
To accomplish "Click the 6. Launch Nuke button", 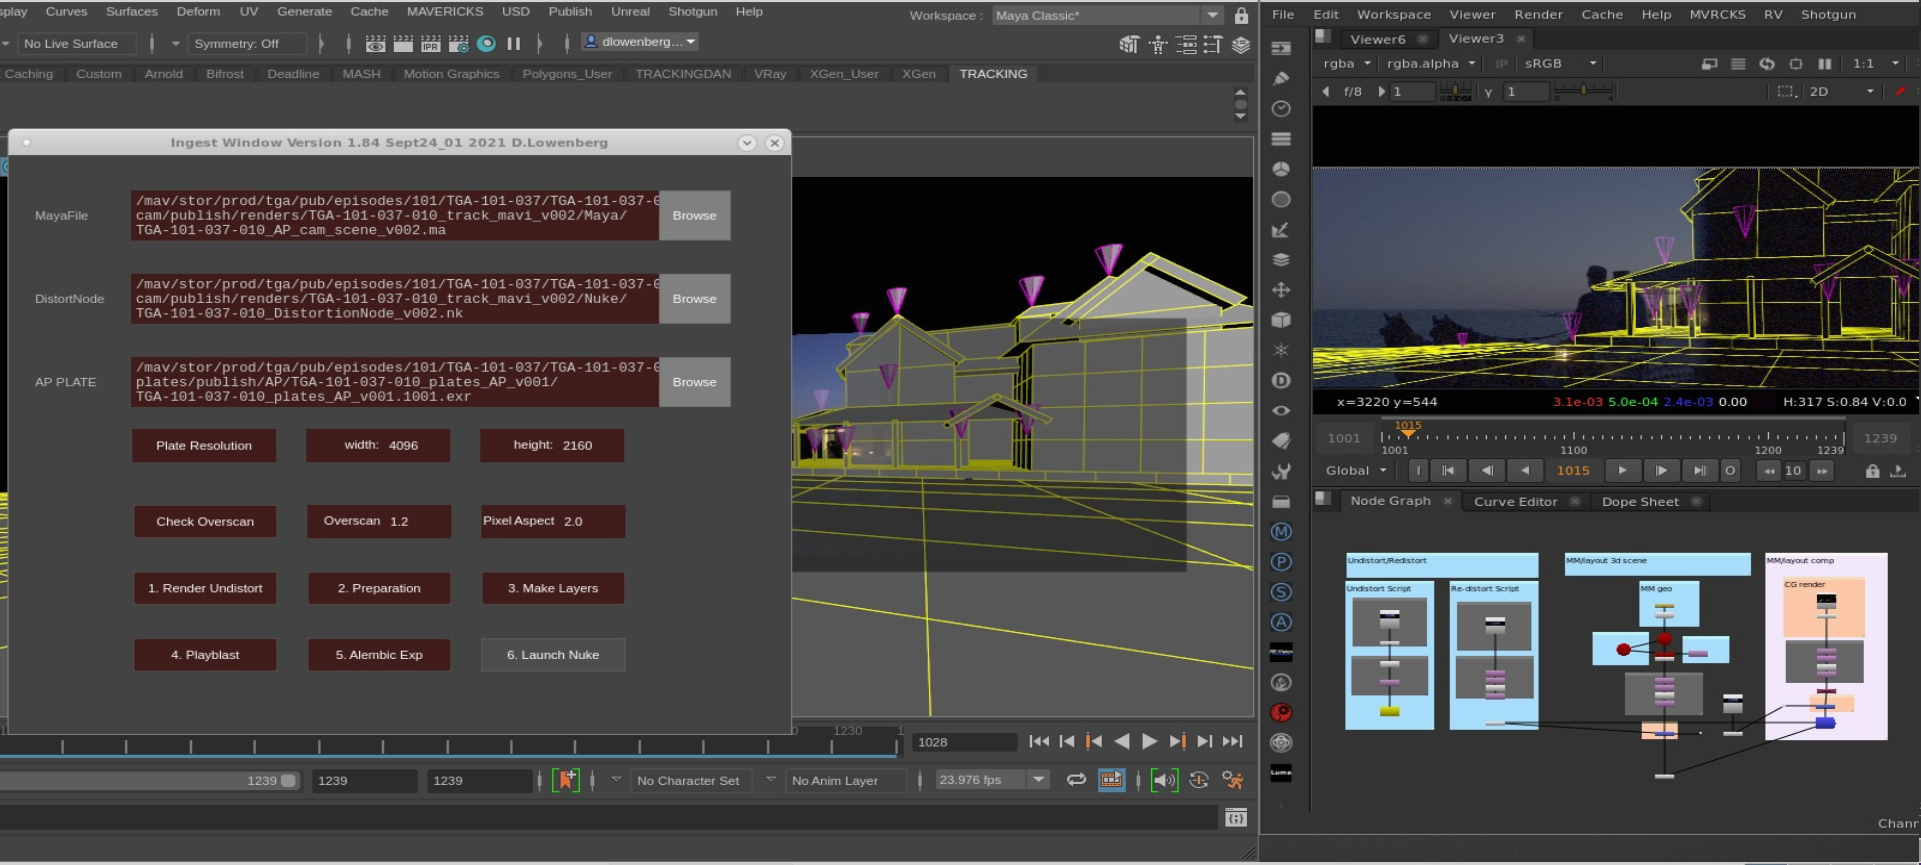I will tap(553, 655).
